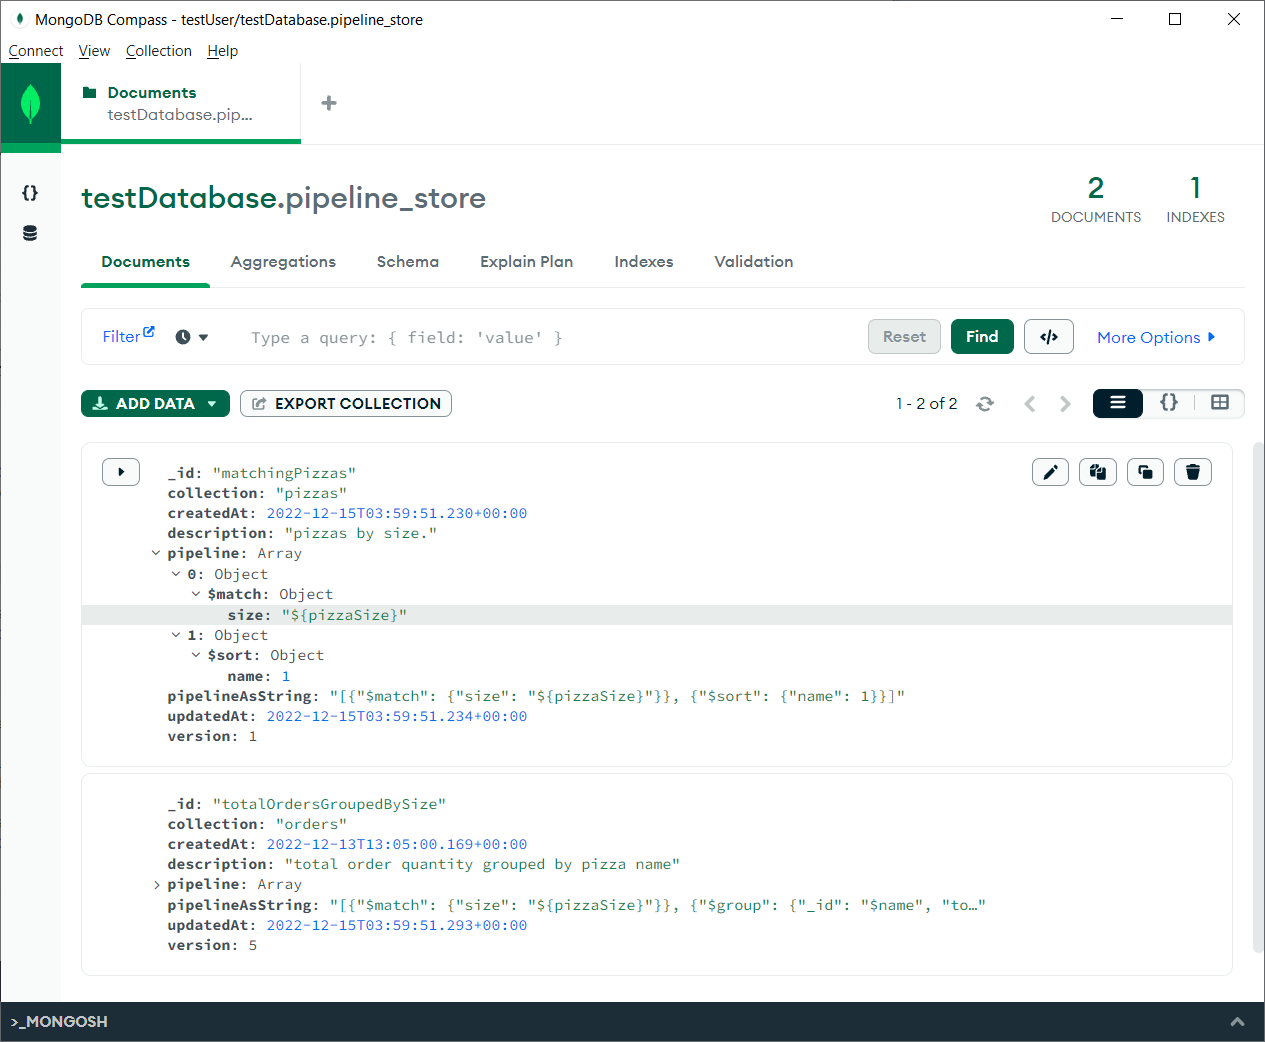
Task: Add a new tab with plus icon
Action: [329, 103]
